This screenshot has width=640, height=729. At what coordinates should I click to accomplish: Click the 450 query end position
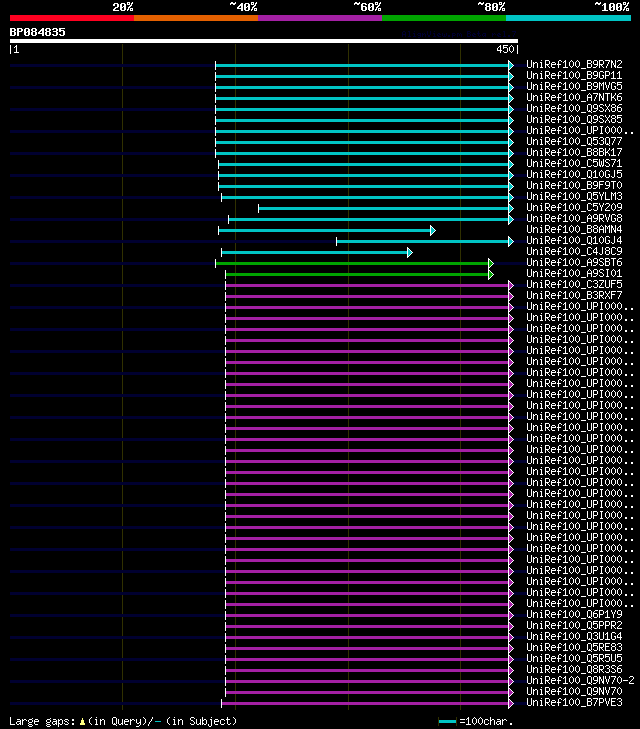505,49
